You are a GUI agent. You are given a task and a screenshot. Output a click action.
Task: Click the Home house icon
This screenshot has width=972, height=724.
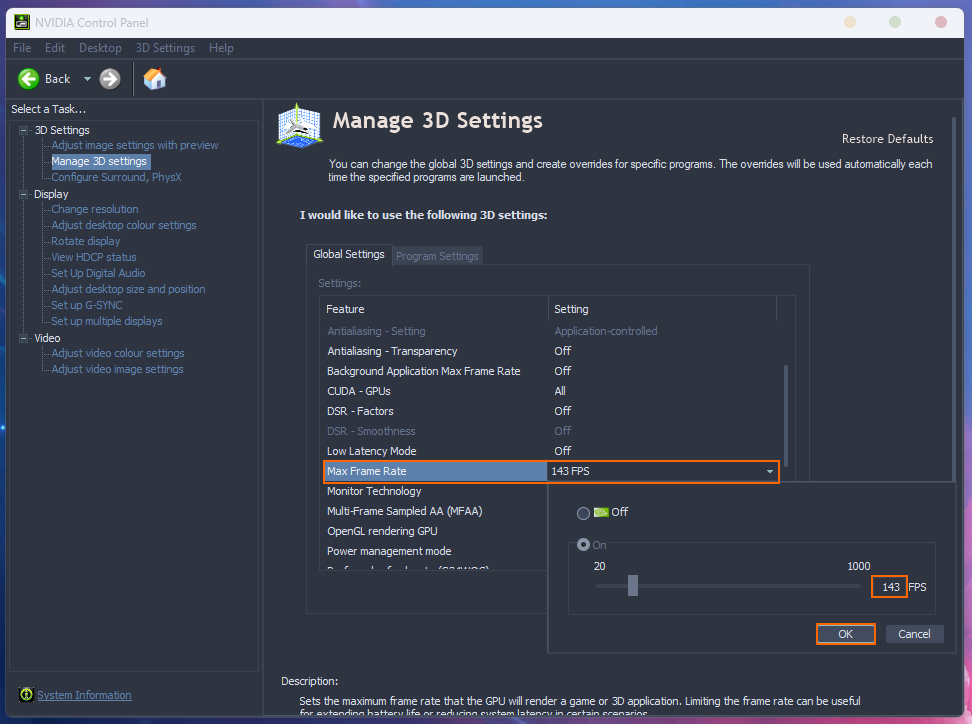pos(154,79)
